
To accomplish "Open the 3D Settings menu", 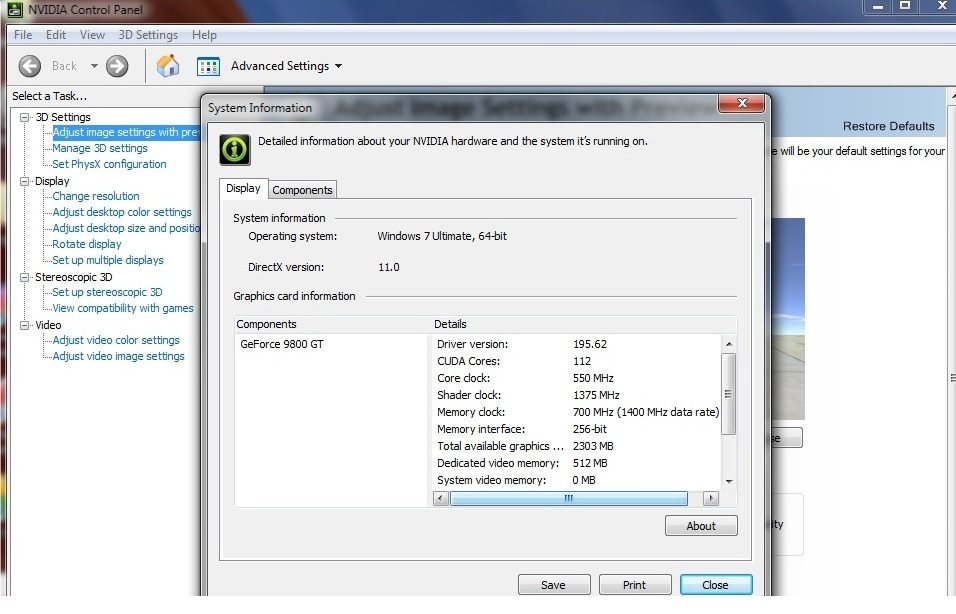I will pyautogui.click(x=148, y=35).
